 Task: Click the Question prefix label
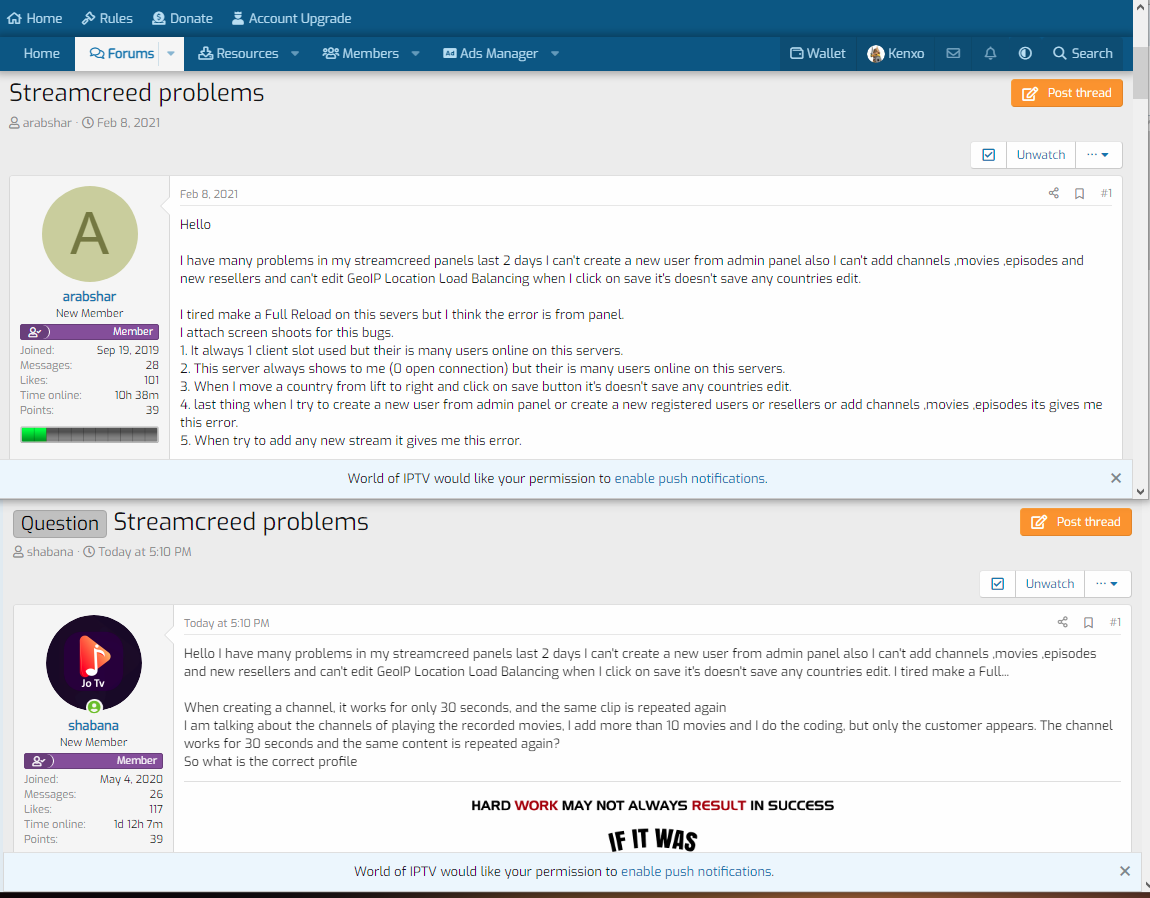(x=59, y=523)
